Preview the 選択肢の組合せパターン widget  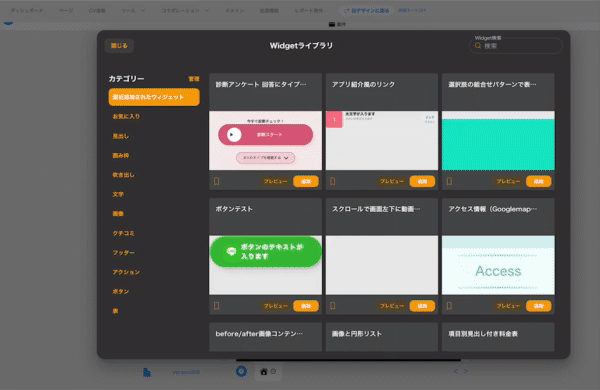click(x=508, y=181)
